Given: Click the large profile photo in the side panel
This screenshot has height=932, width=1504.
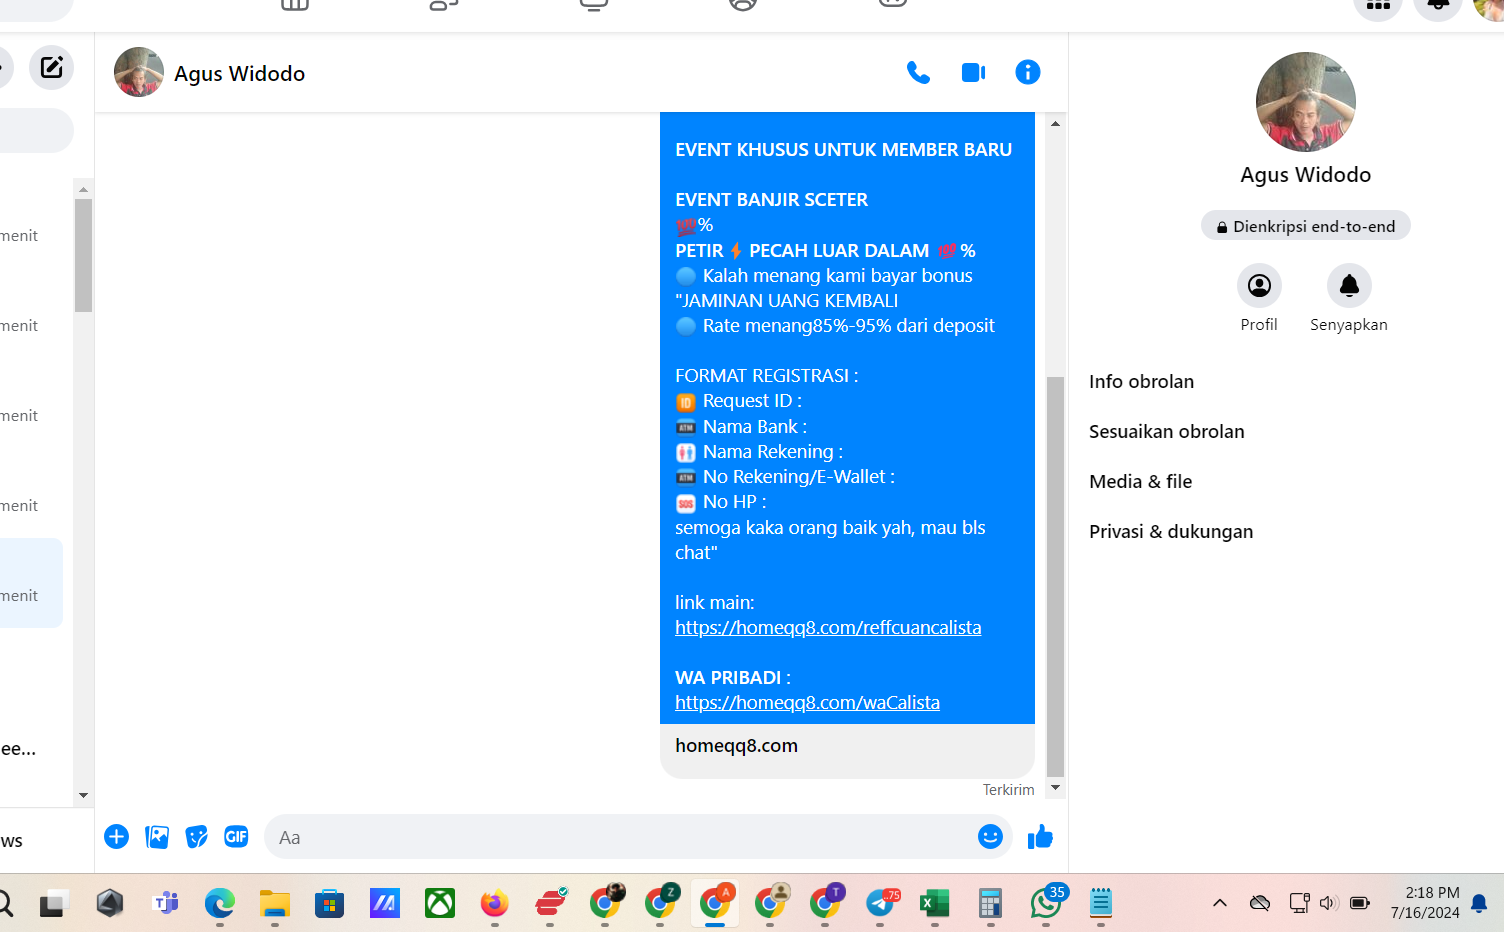Looking at the screenshot, I should [1306, 102].
